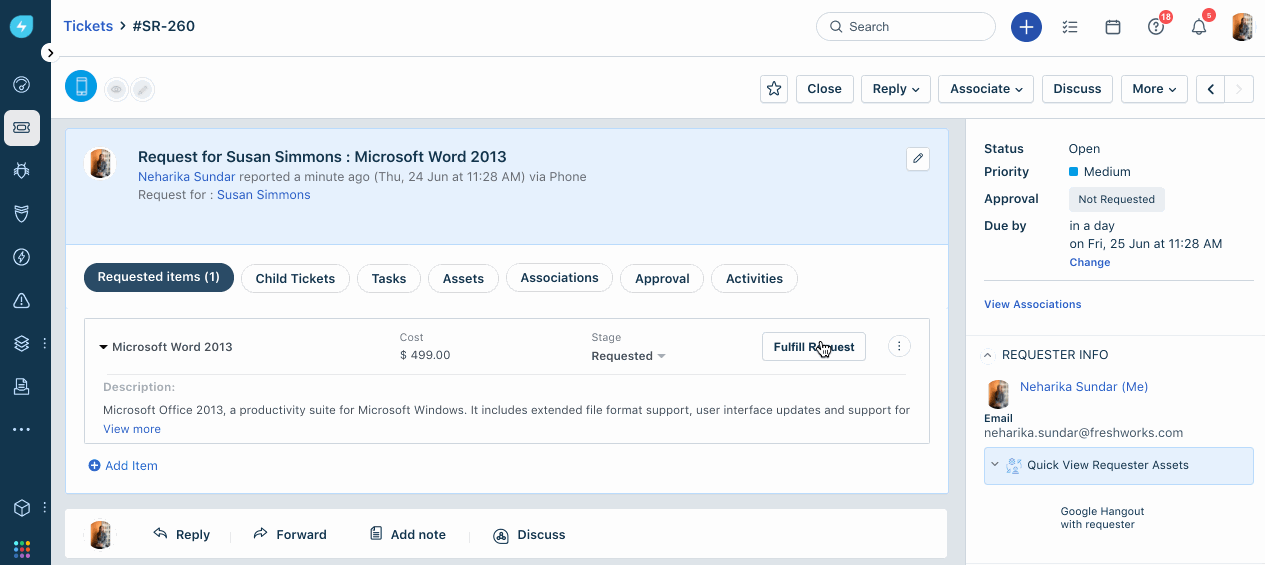
Task: Click Reply in the bottom action bar
Action: pos(181,535)
